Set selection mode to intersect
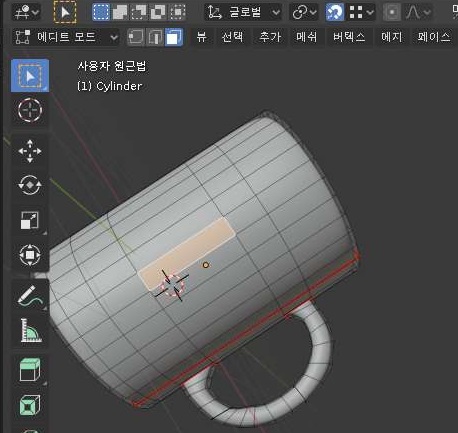 pyautogui.click(x=178, y=12)
